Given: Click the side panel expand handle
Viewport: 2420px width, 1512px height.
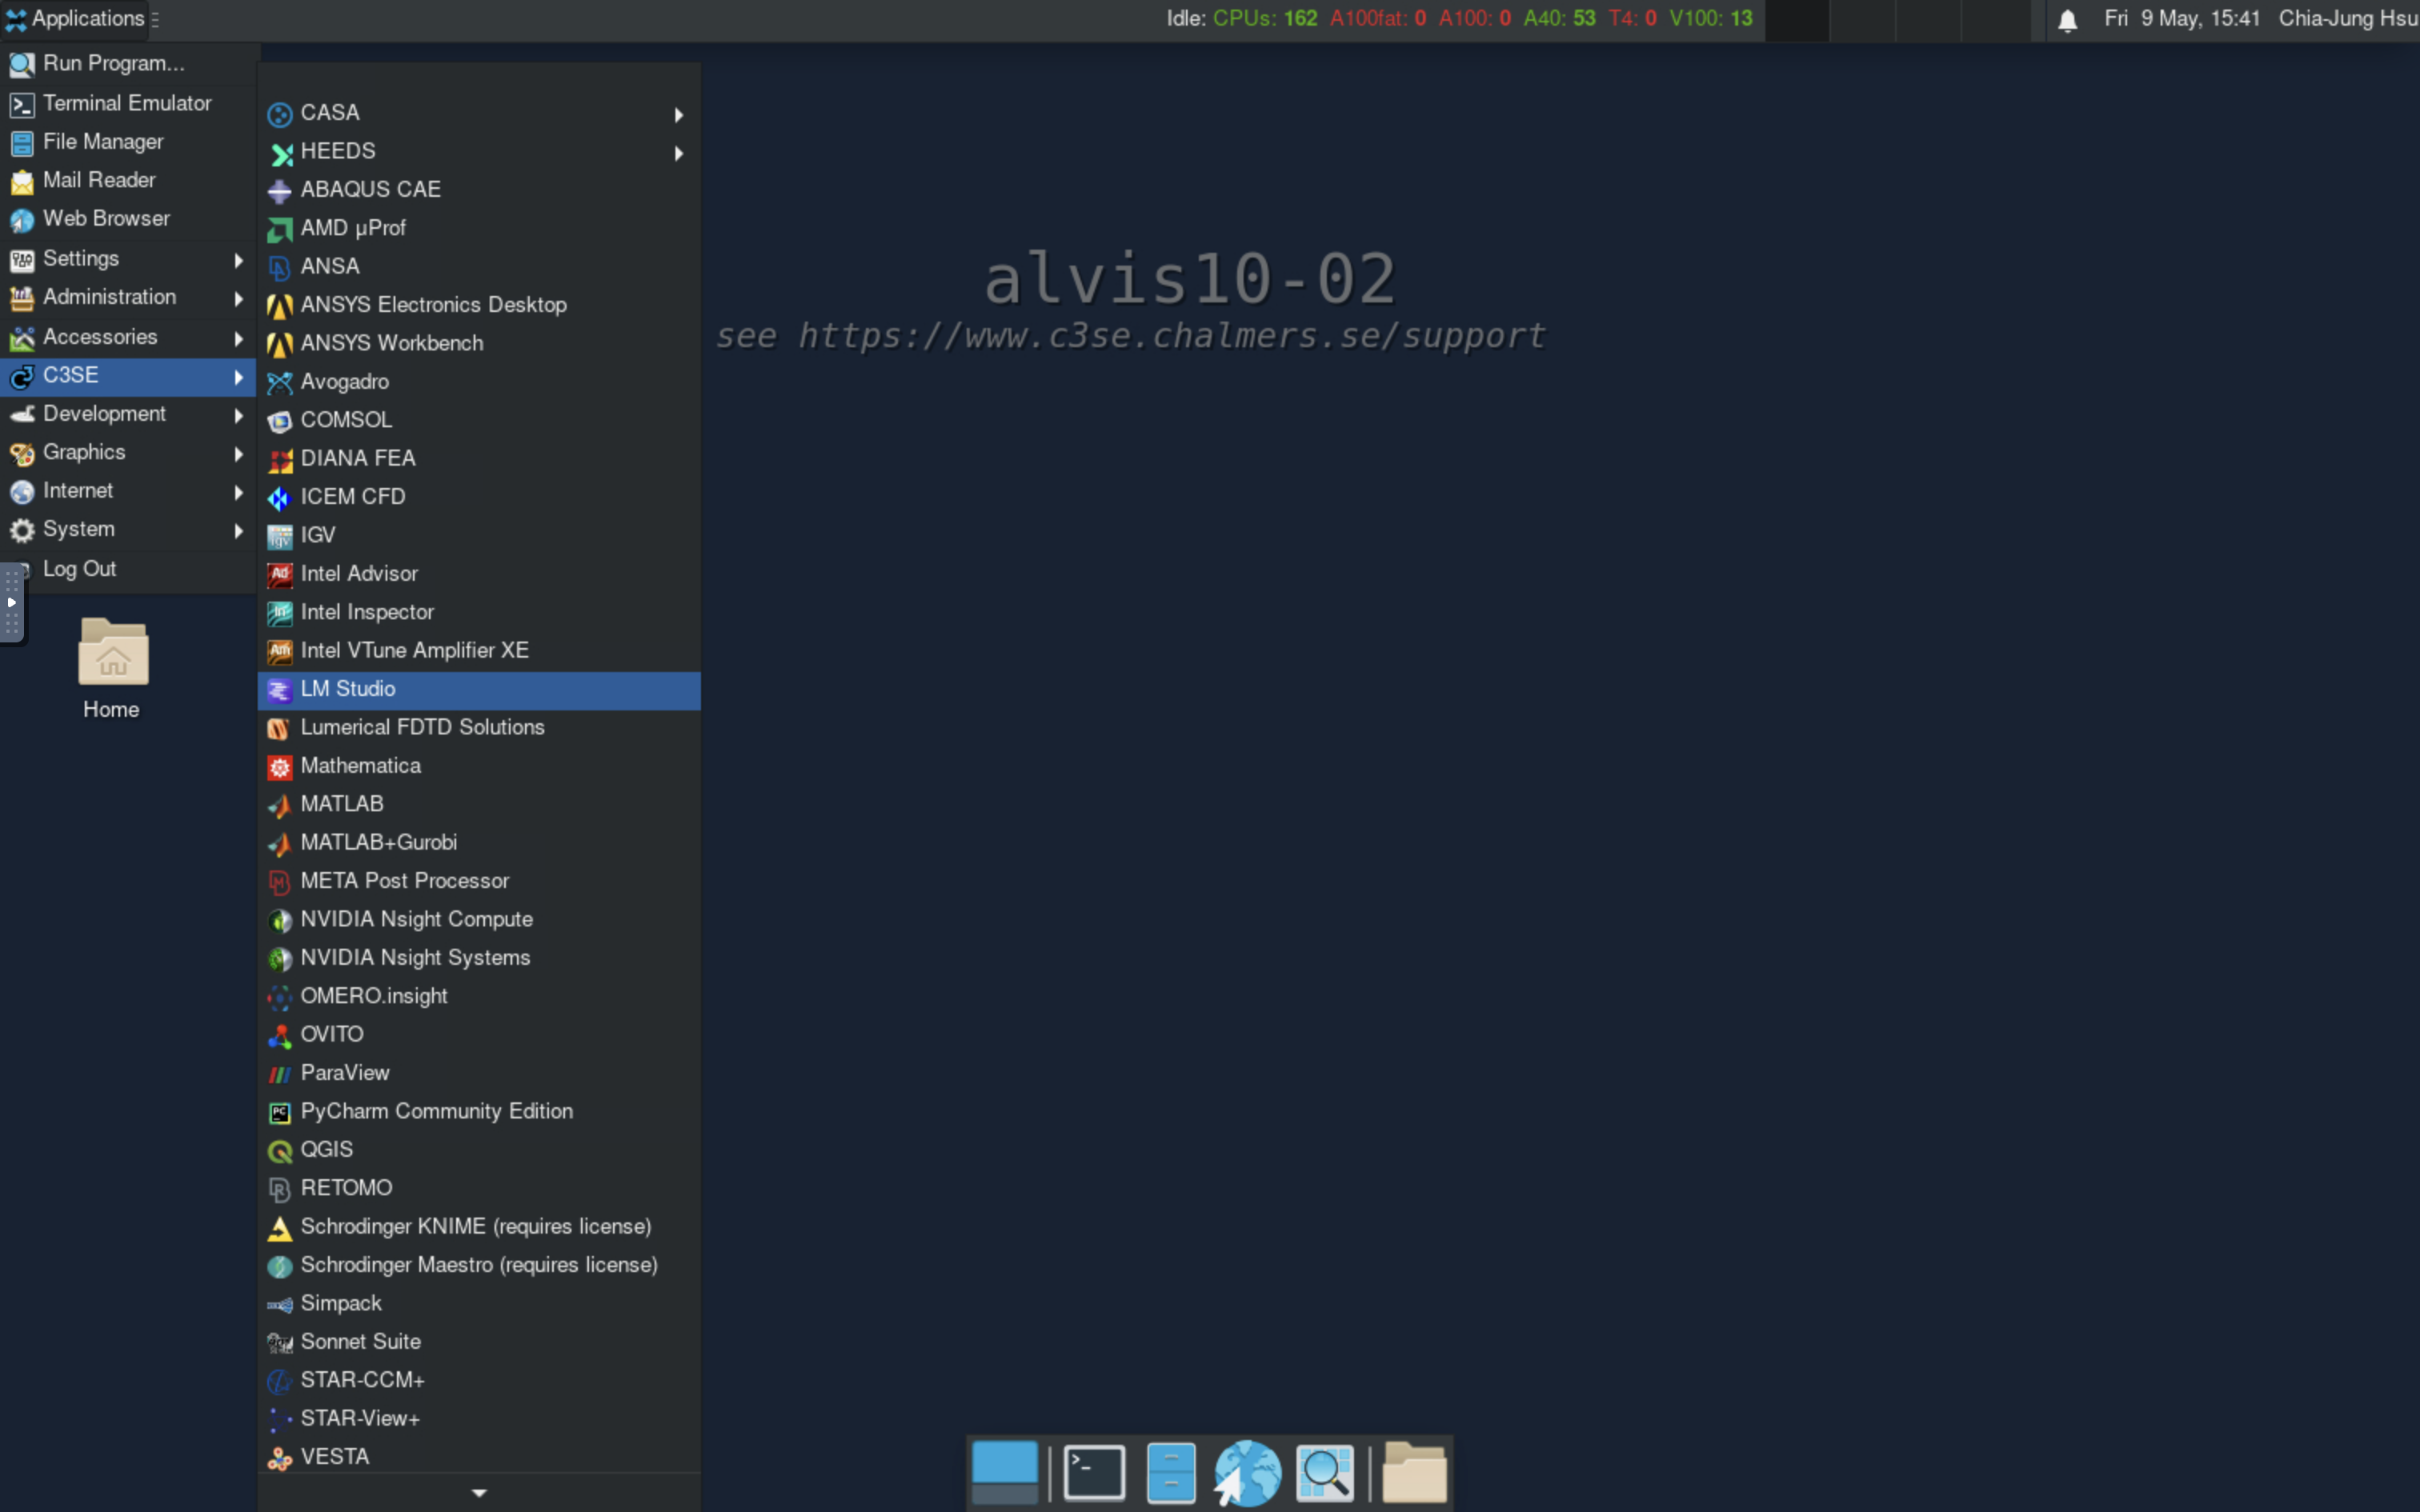Looking at the screenshot, I should [x=12, y=603].
